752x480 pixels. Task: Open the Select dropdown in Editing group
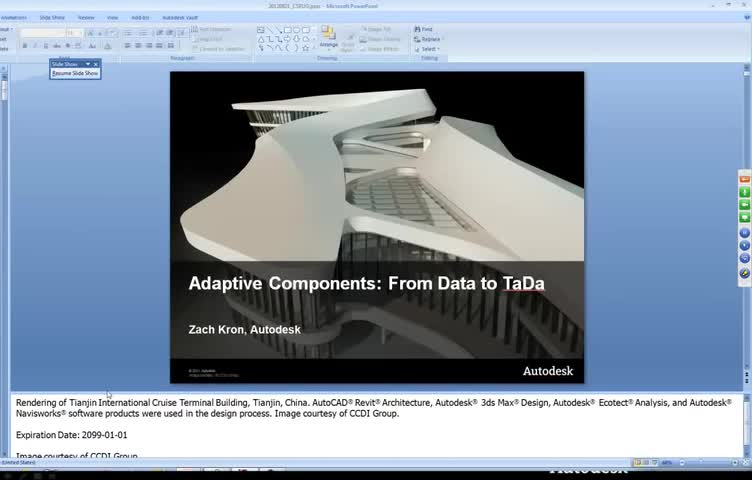pyautogui.click(x=427, y=49)
